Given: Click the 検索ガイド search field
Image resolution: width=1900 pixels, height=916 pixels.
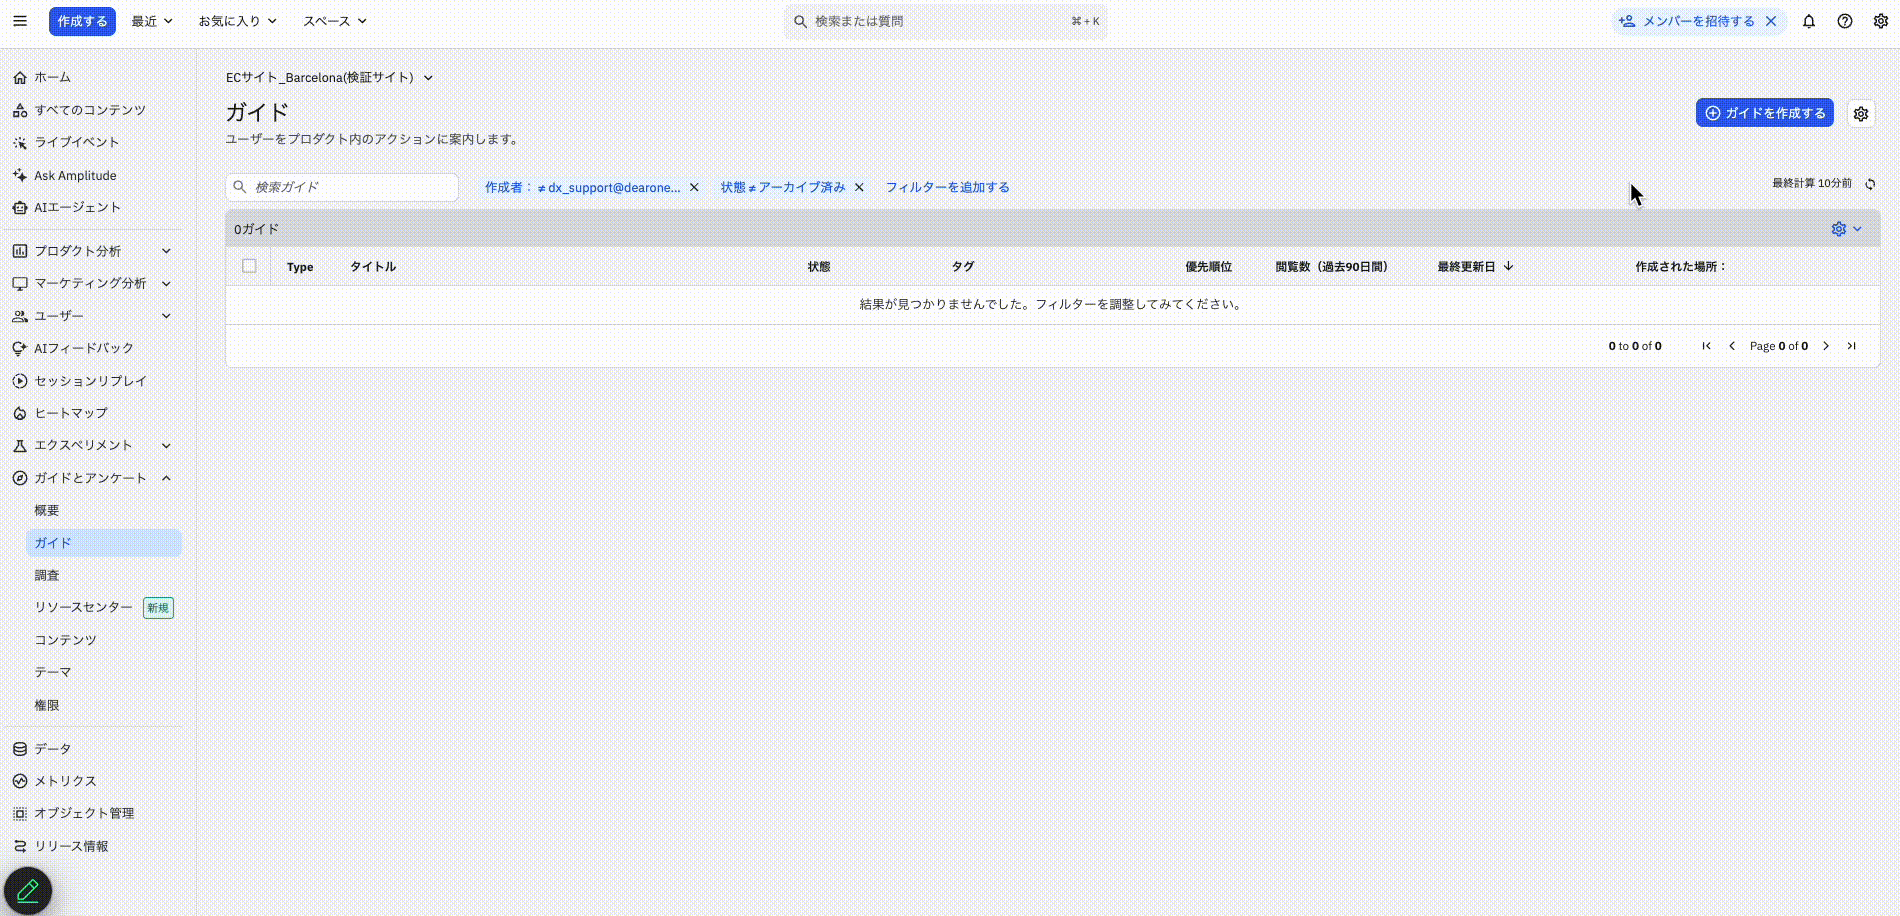Looking at the screenshot, I should pyautogui.click(x=341, y=187).
